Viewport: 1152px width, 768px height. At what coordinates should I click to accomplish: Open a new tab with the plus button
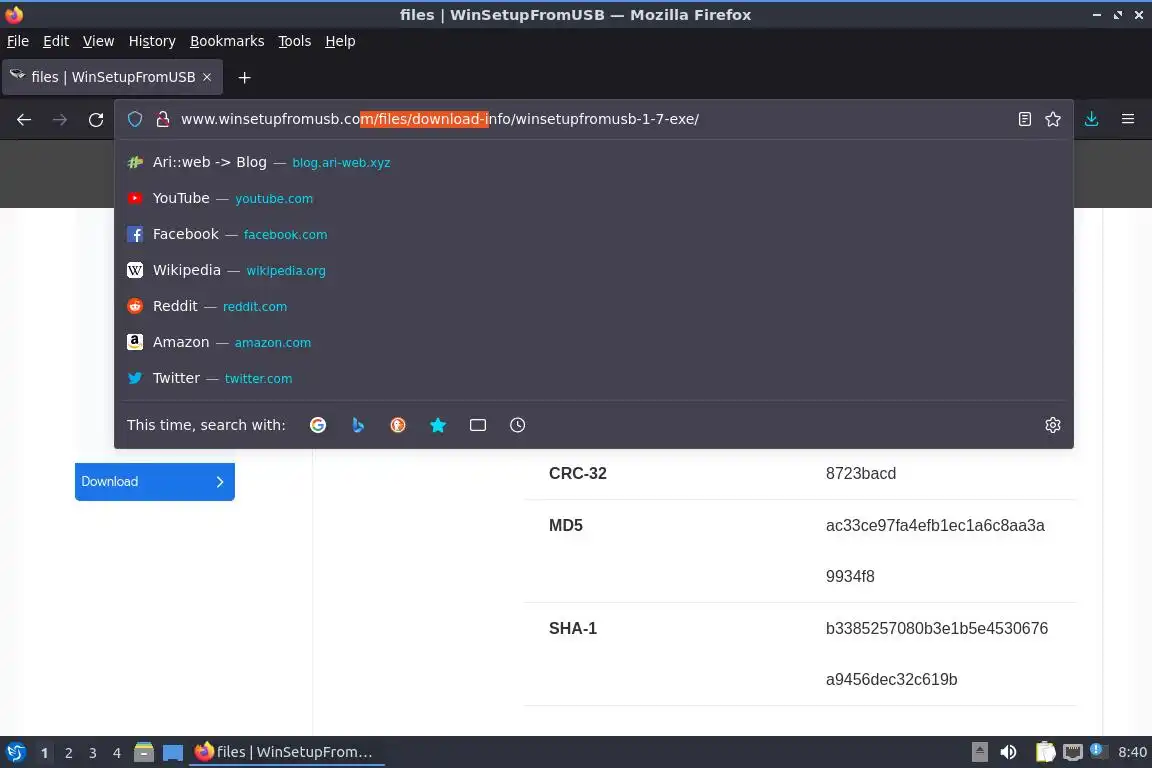point(245,77)
